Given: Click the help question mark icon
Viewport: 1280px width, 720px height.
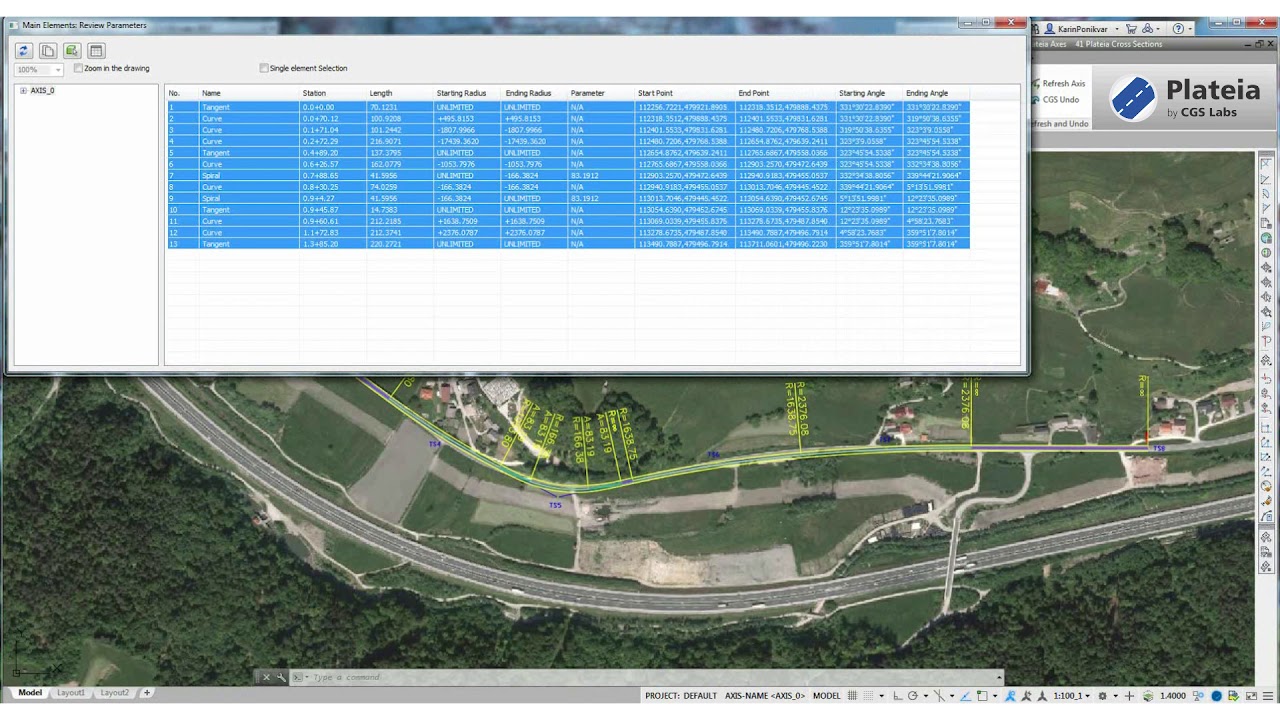Looking at the screenshot, I should pos(1178,29).
